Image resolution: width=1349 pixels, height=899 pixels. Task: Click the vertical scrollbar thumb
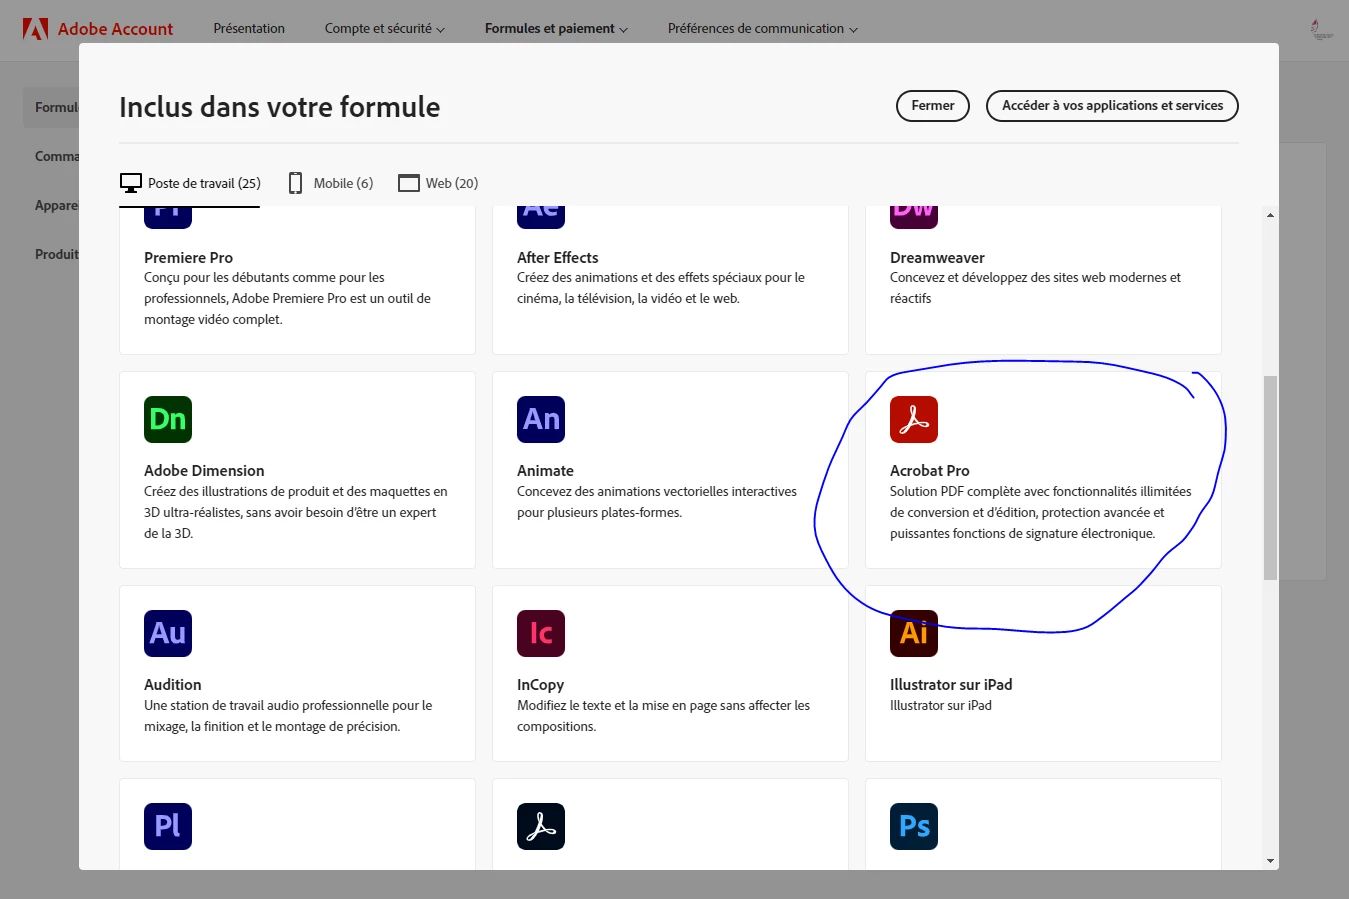pos(1270,478)
